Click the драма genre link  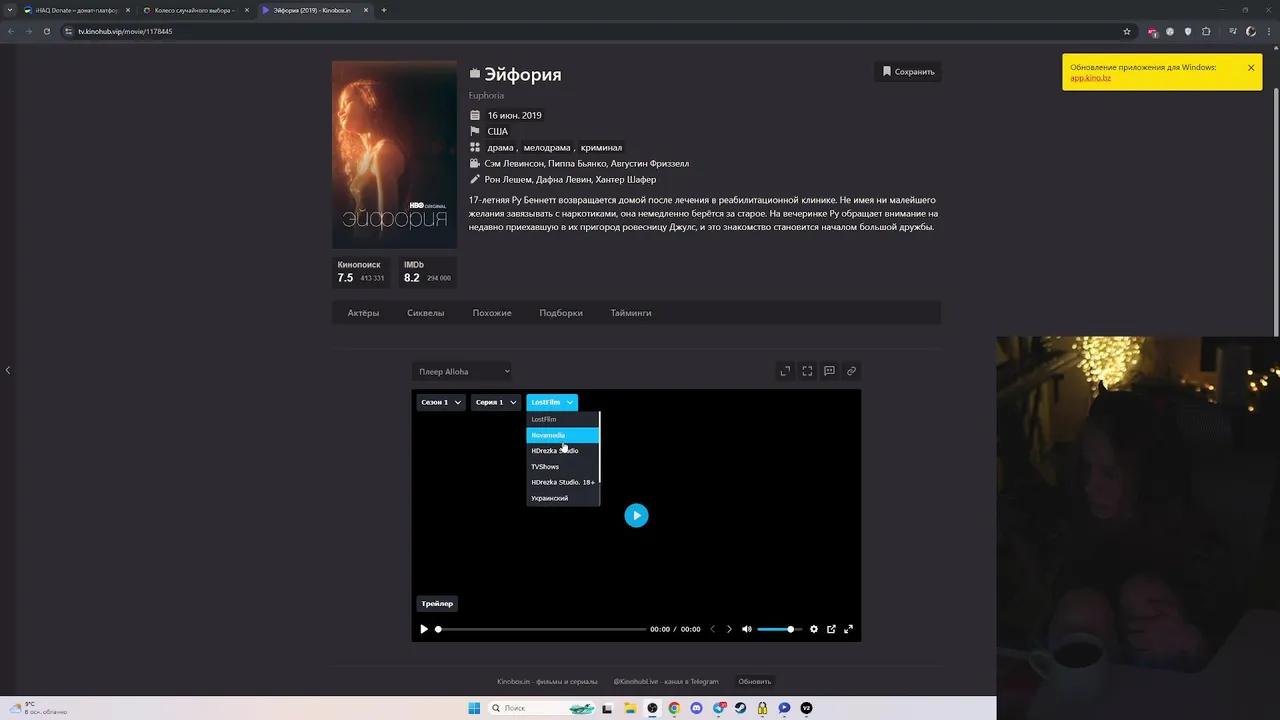click(x=500, y=147)
